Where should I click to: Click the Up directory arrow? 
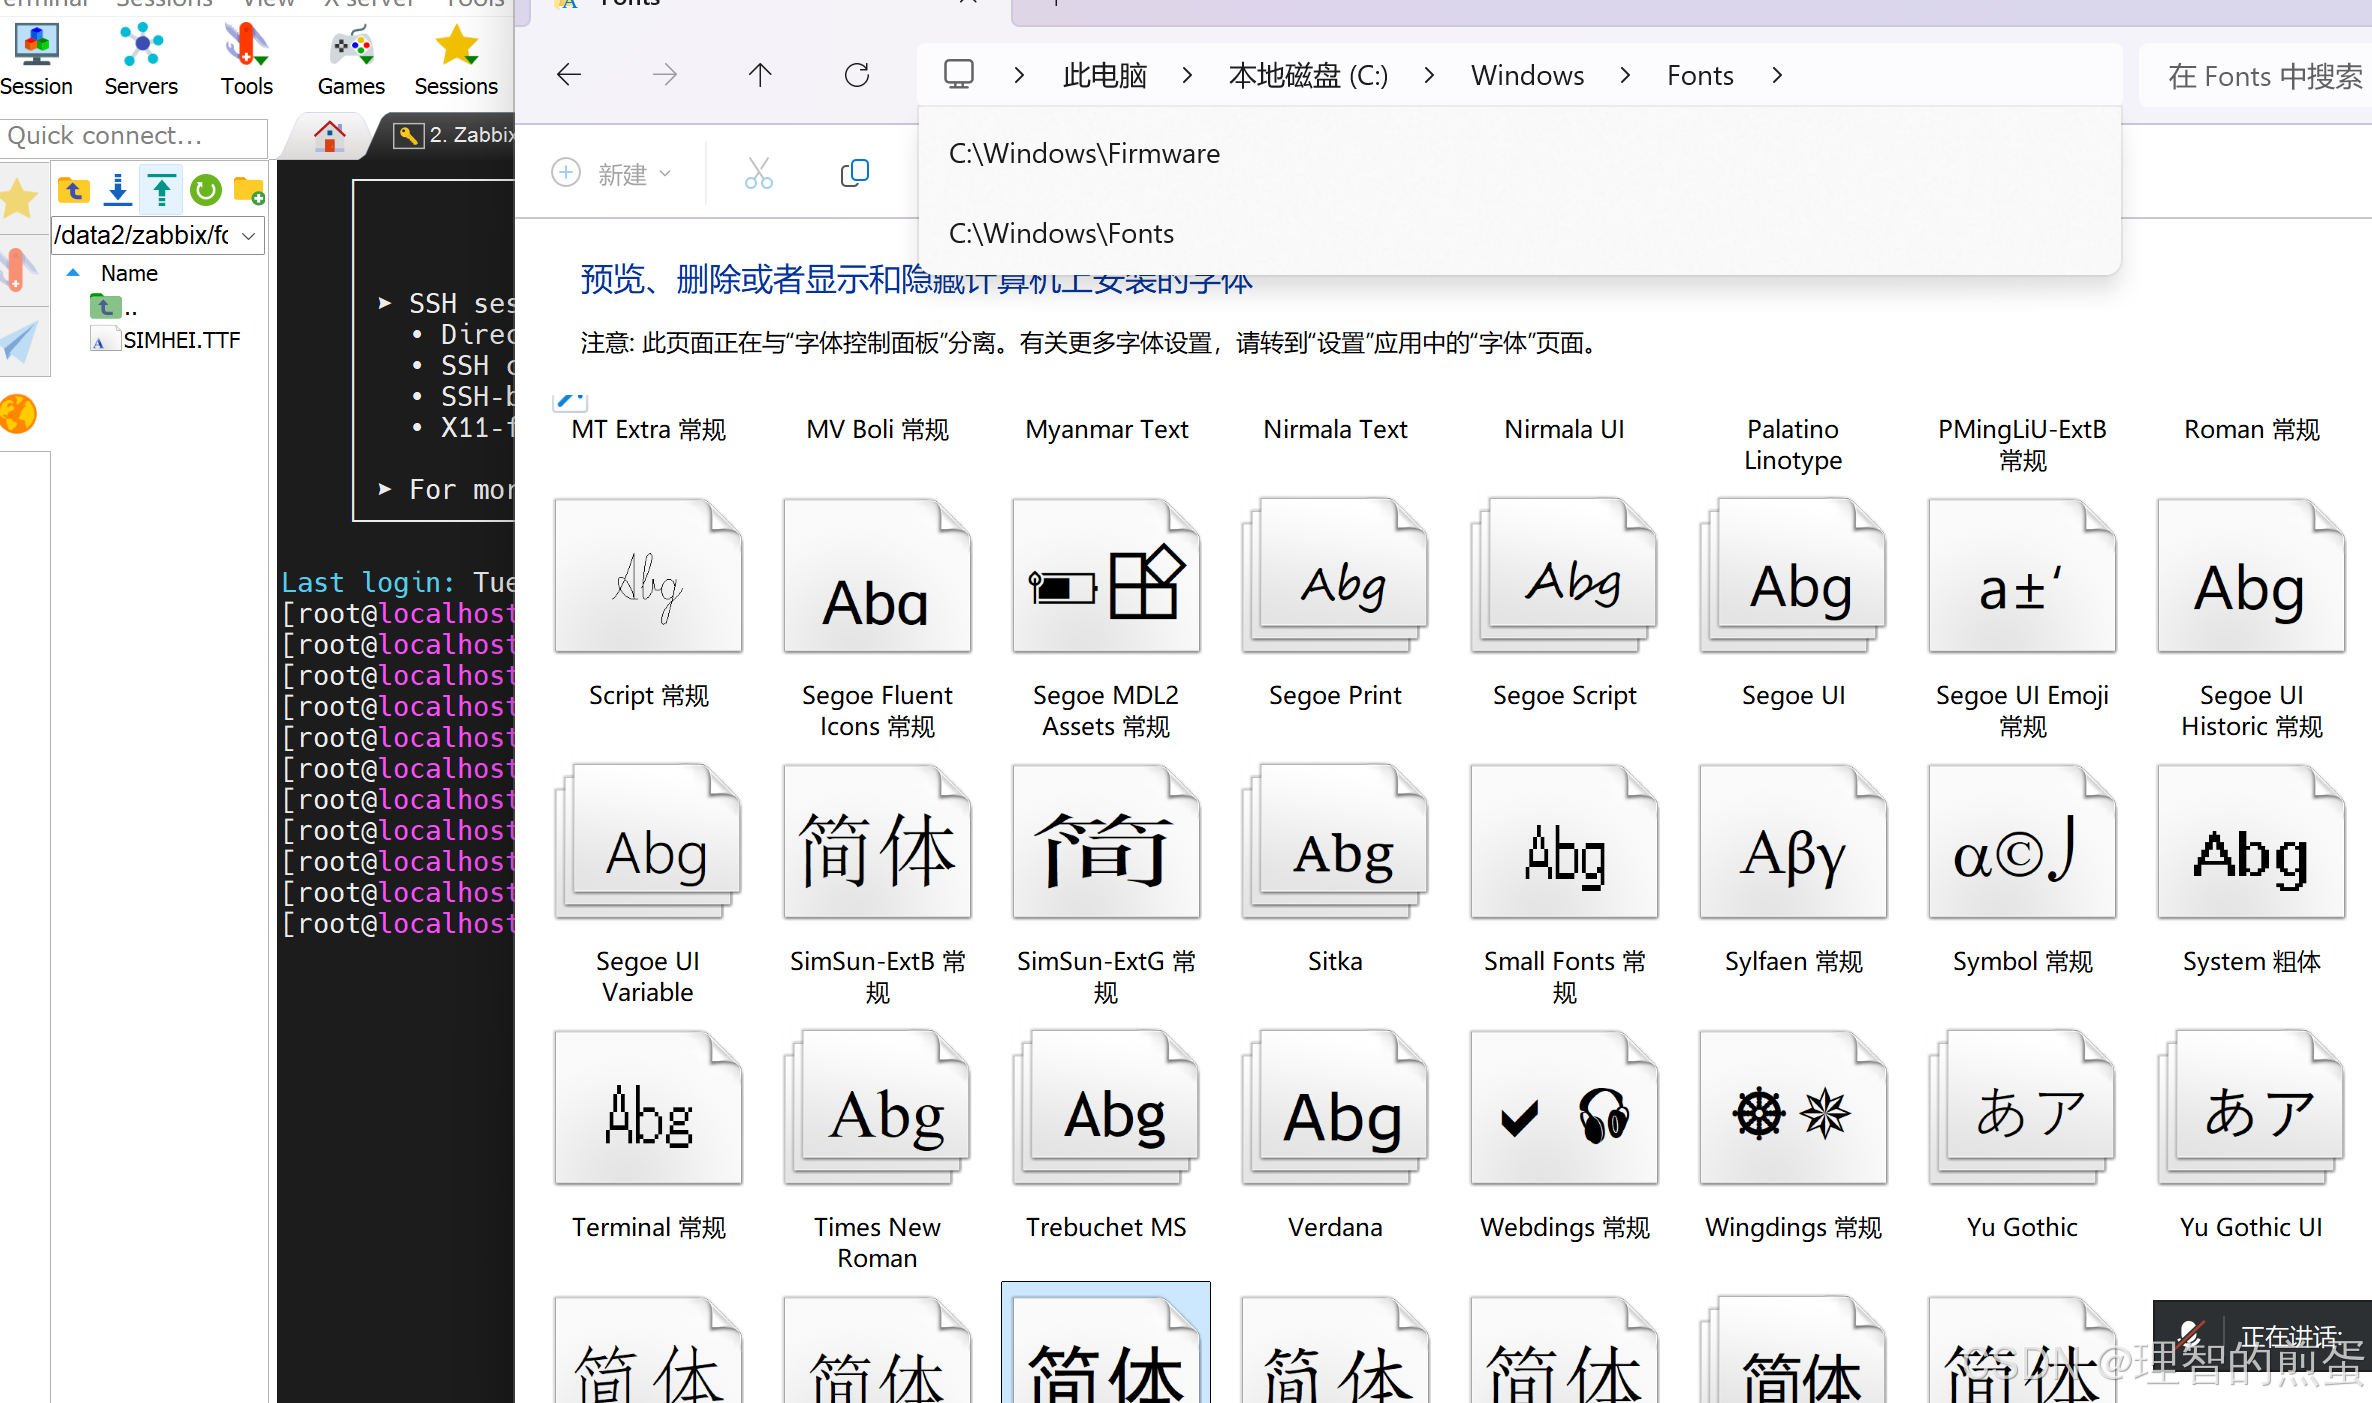click(760, 75)
